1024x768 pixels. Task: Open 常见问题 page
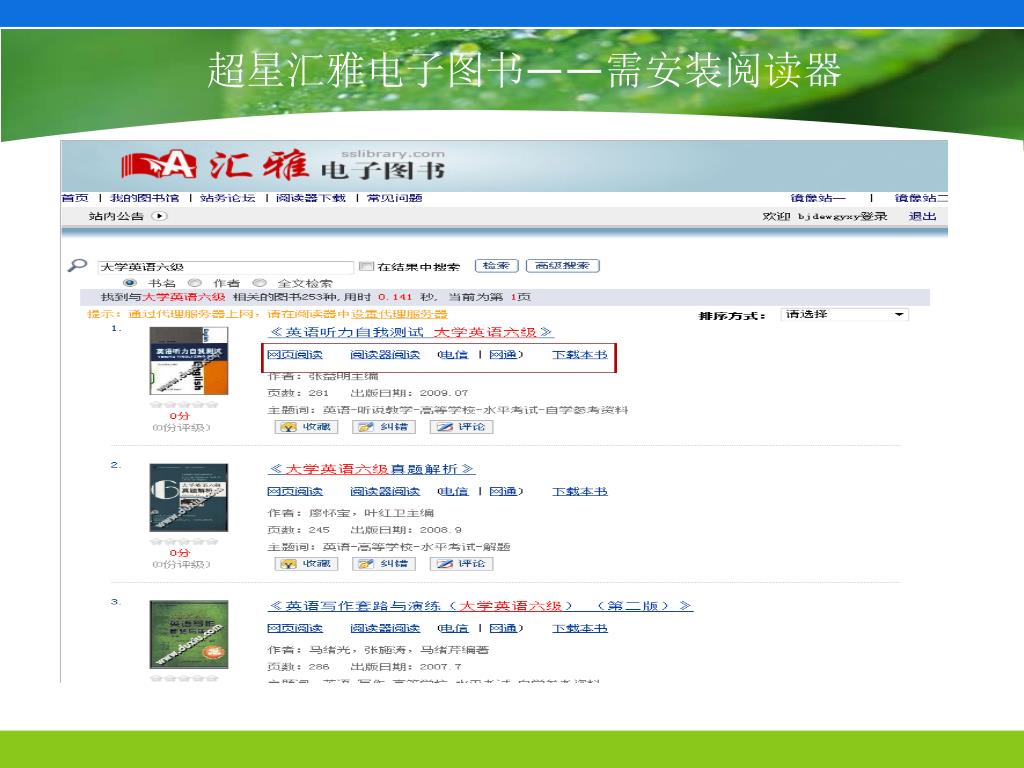[394, 198]
